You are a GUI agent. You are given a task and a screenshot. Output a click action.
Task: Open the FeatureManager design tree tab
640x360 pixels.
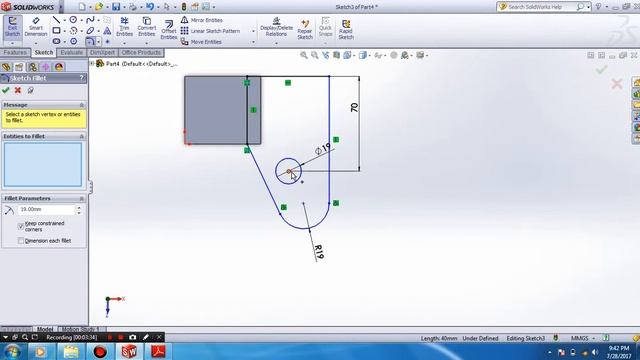(6, 67)
